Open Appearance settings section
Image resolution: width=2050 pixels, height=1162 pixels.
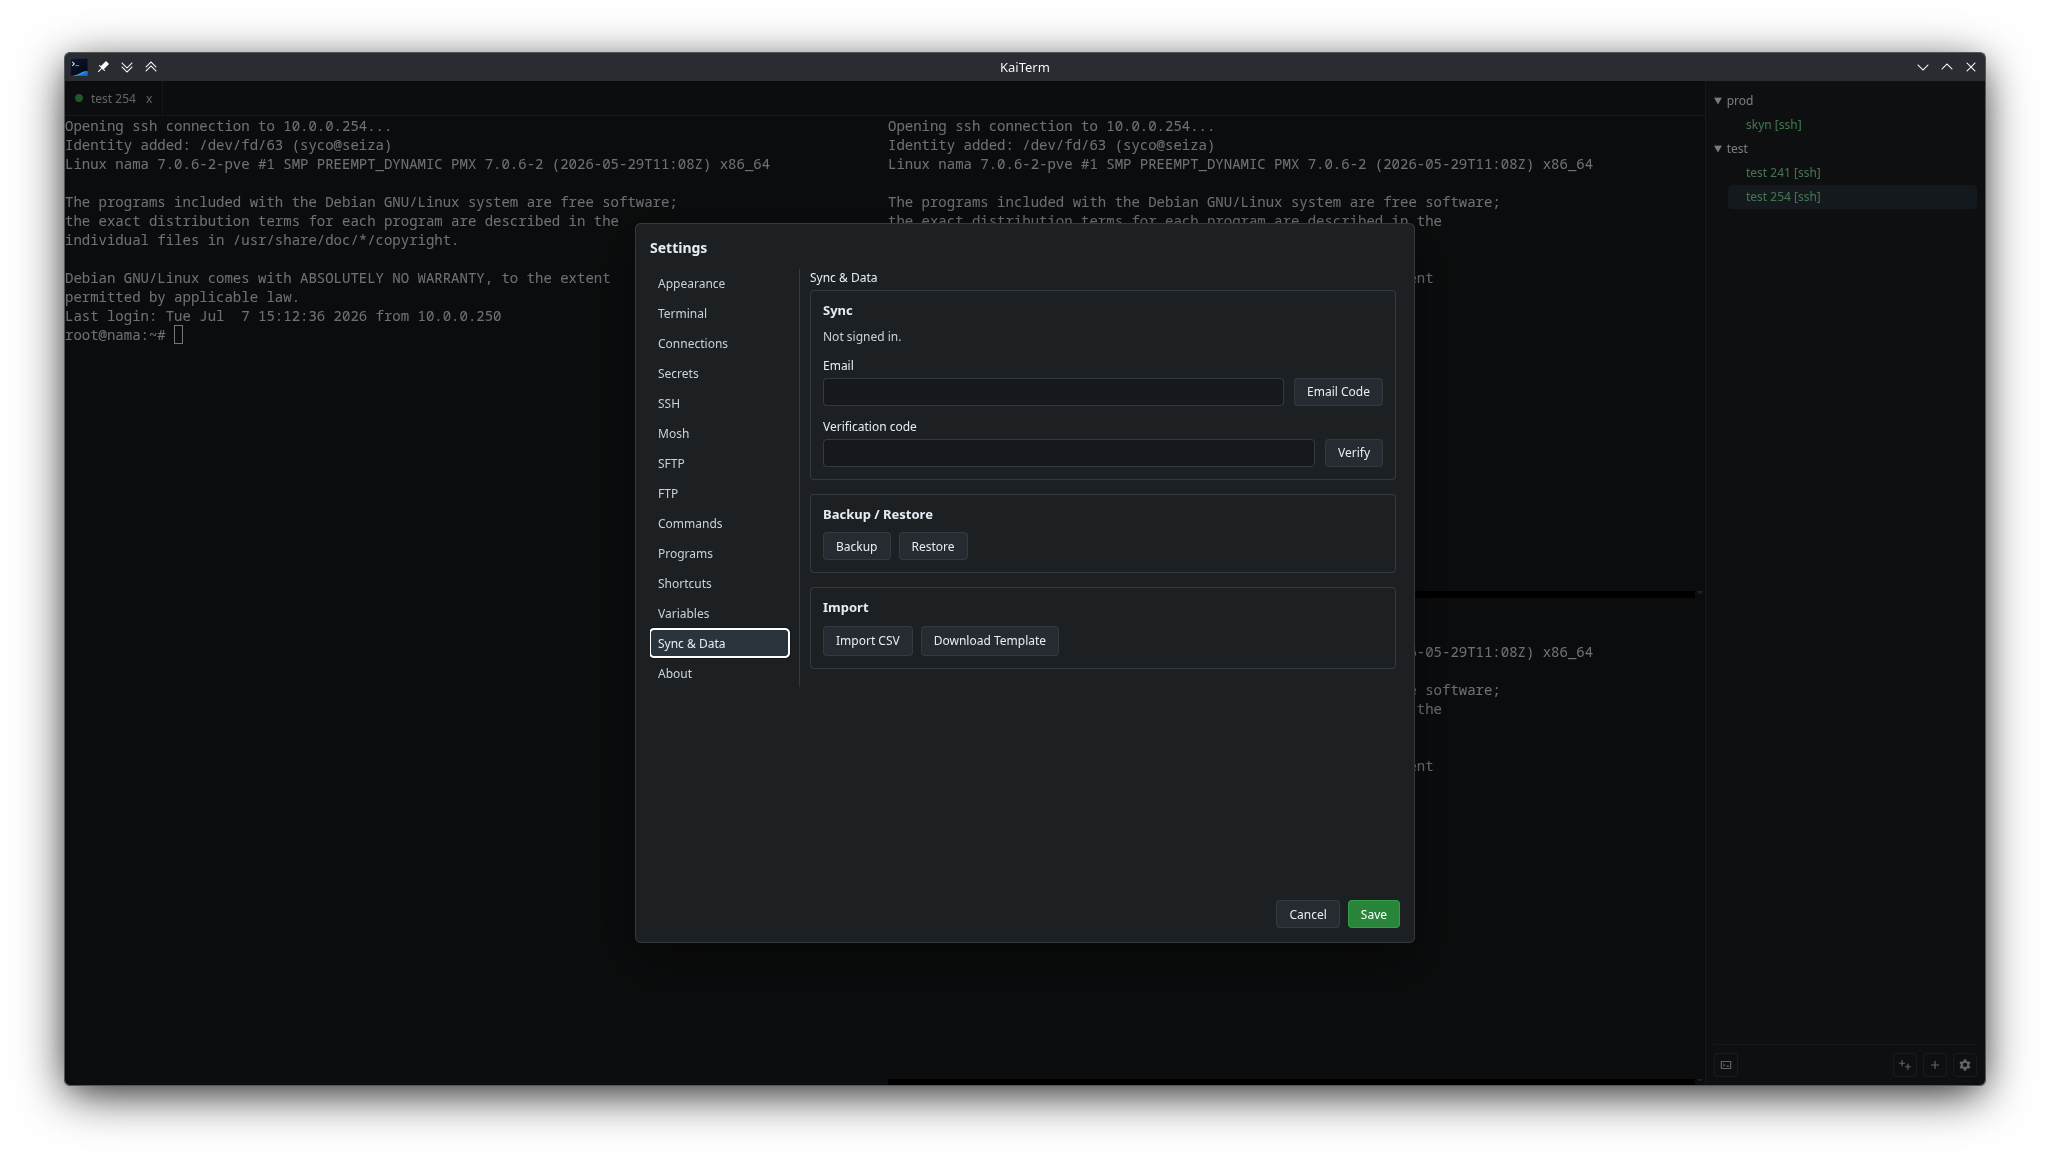(x=719, y=284)
